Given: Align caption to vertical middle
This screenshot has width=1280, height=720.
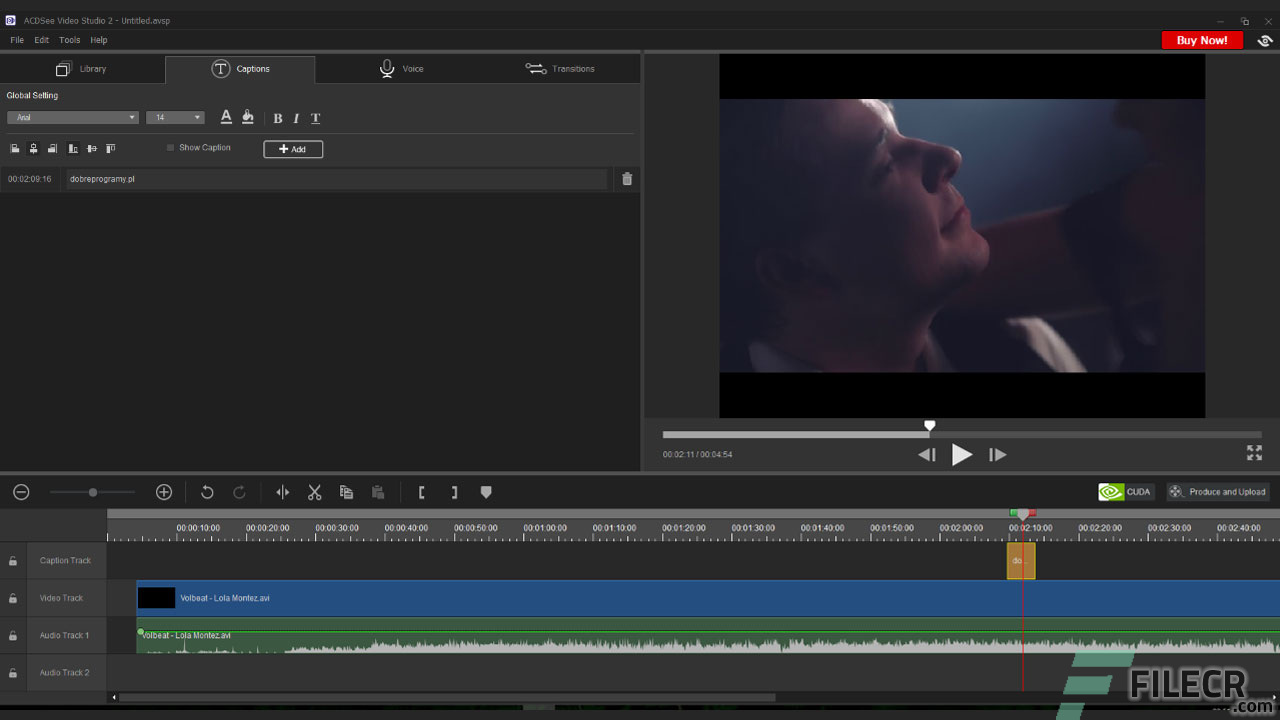Looking at the screenshot, I should [92, 149].
